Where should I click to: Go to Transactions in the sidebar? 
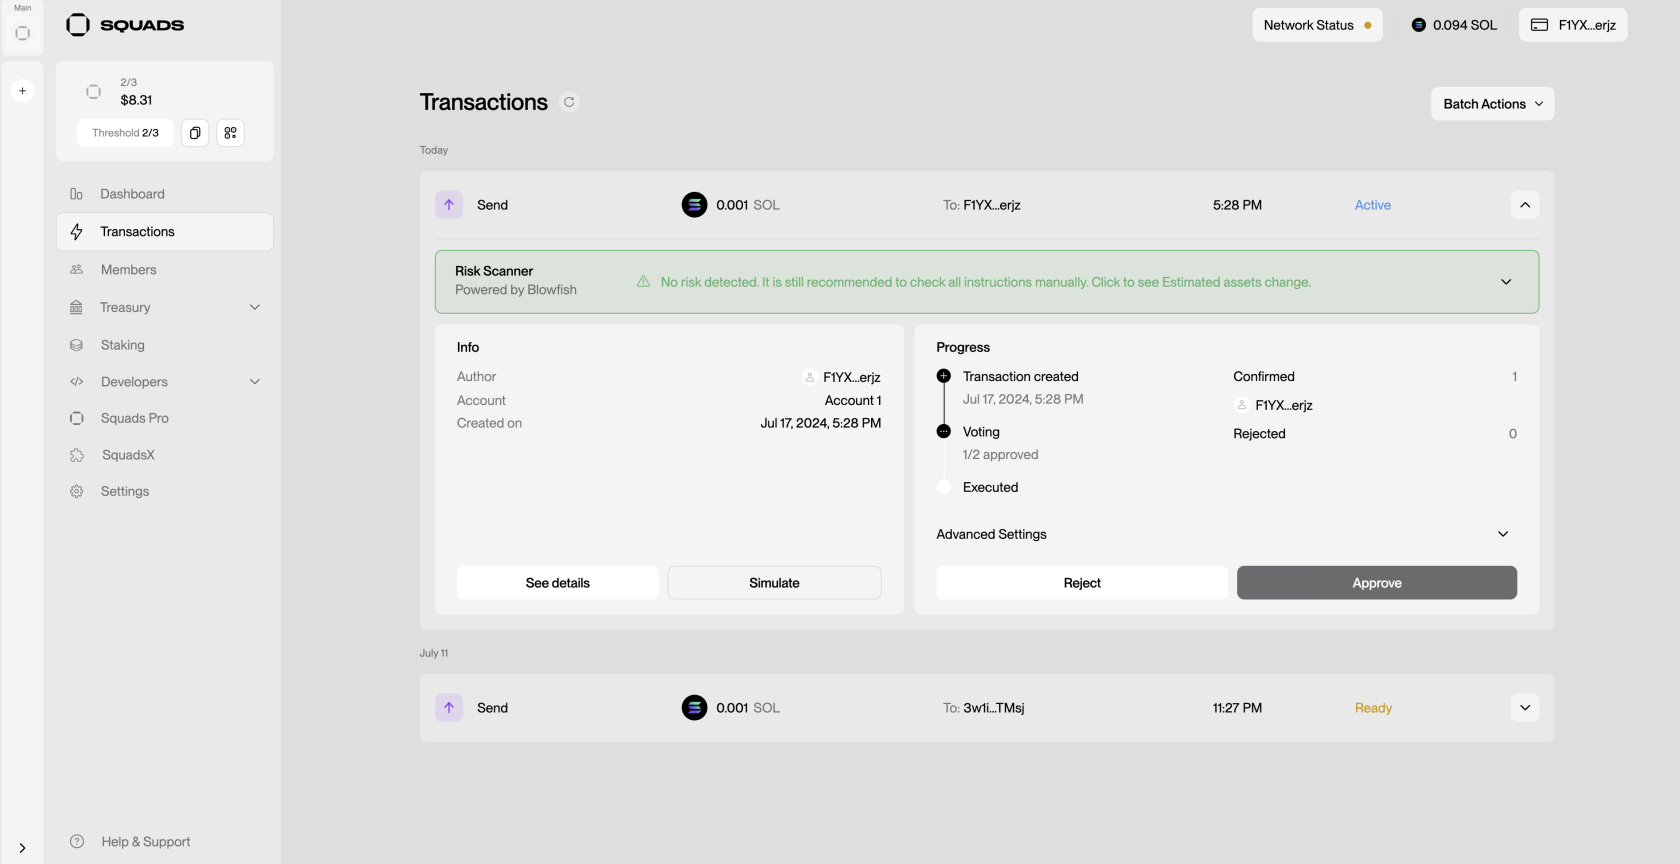(x=165, y=232)
